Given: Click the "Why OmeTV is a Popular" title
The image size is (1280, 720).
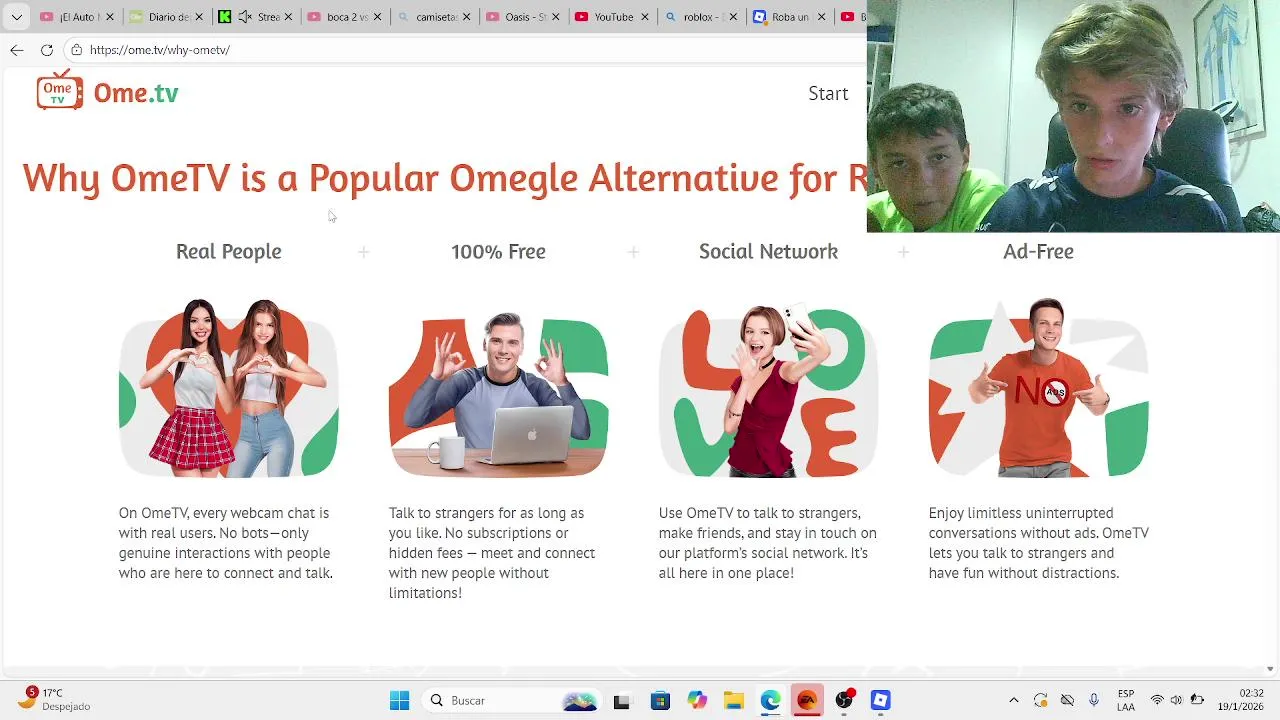Looking at the screenshot, I should click(x=444, y=178).
